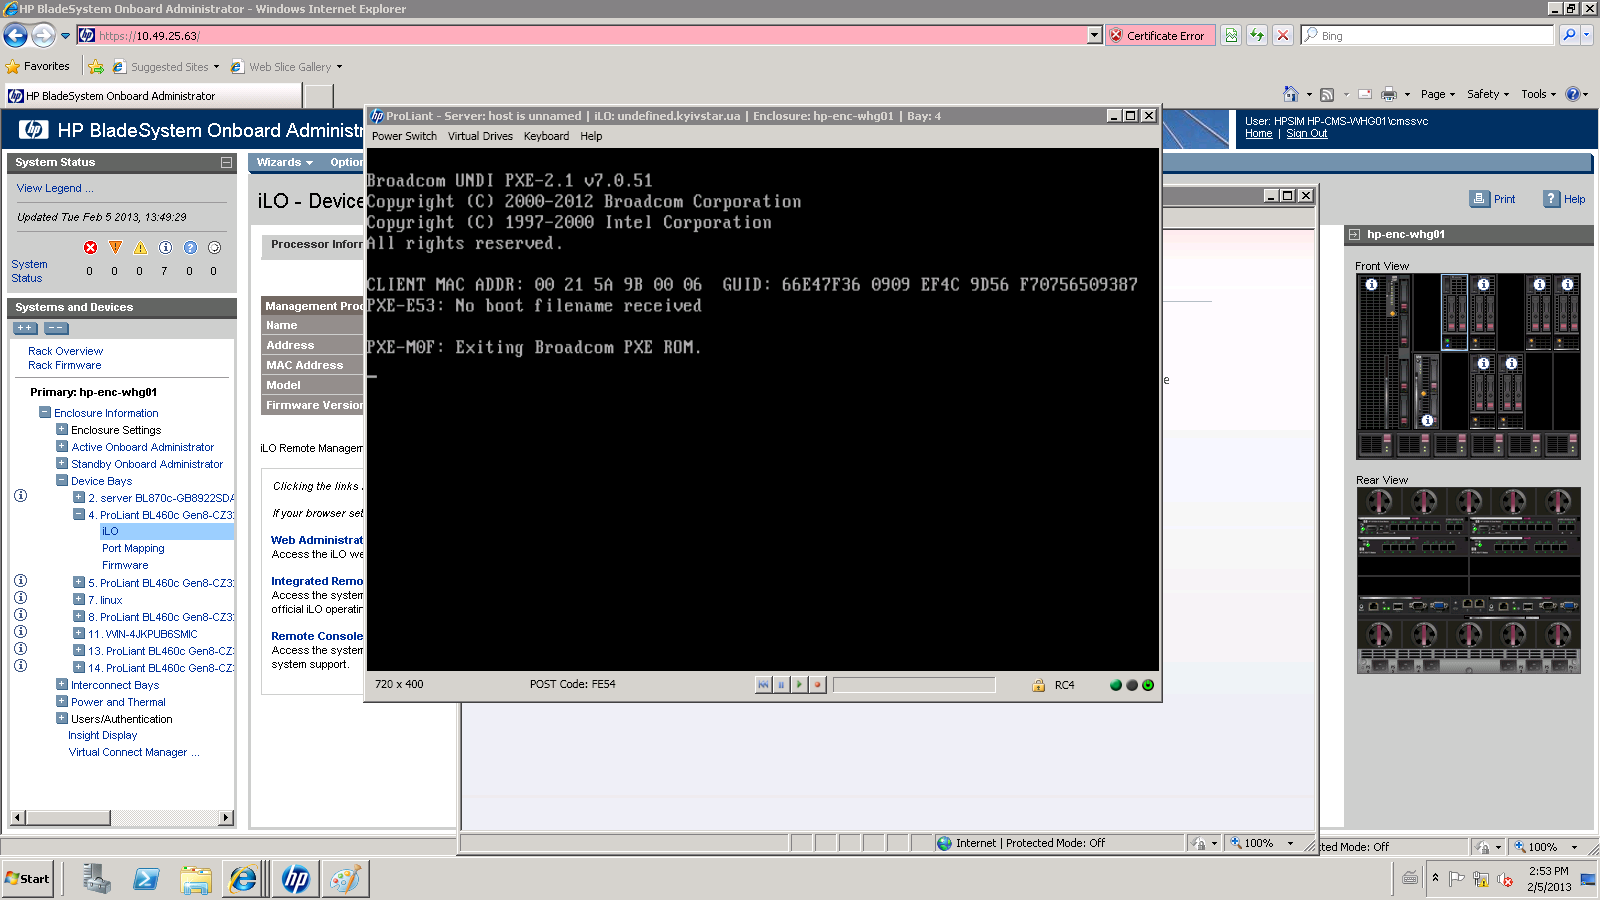Collapse bay 4 ProLiant BL460c node
The width and height of the screenshot is (1600, 900).
[x=79, y=514]
